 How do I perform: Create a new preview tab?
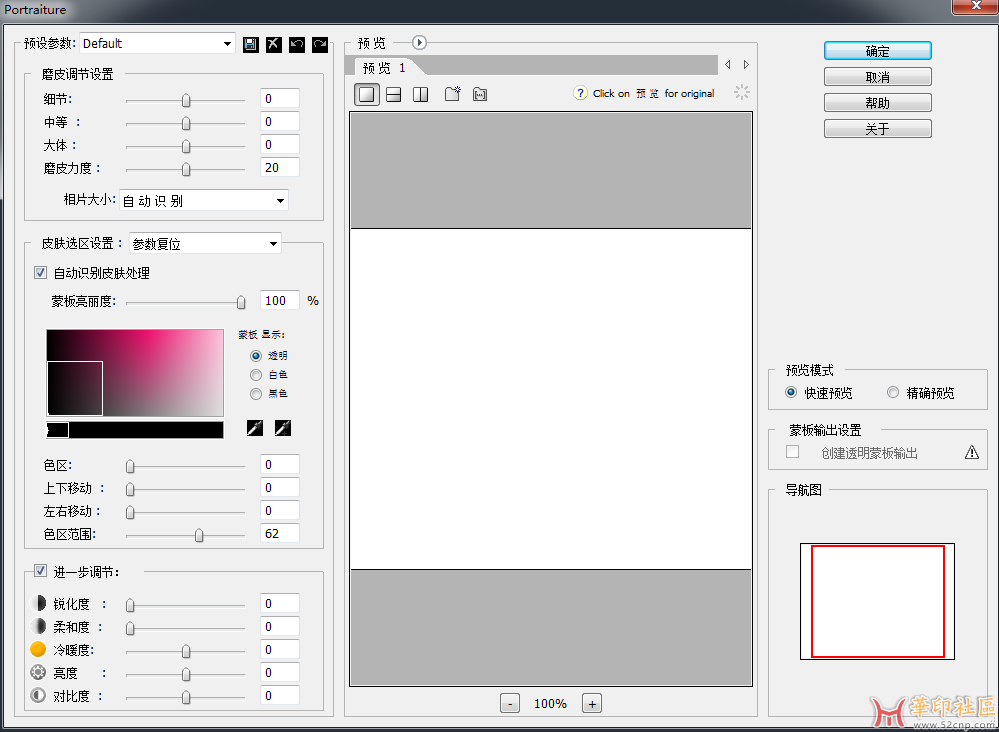(452, 93)
